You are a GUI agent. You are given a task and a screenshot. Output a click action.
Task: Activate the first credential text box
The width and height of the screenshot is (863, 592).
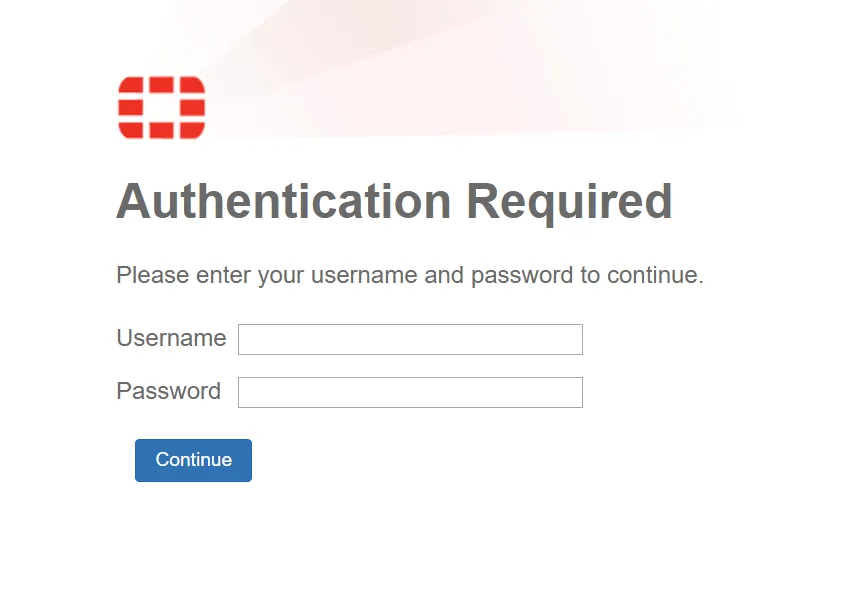click(410, 339)
